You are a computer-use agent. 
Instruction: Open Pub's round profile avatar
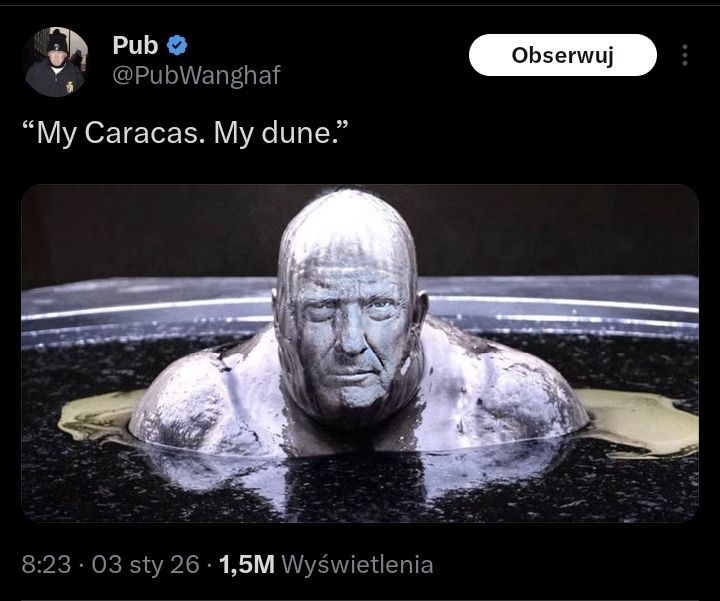57,62
